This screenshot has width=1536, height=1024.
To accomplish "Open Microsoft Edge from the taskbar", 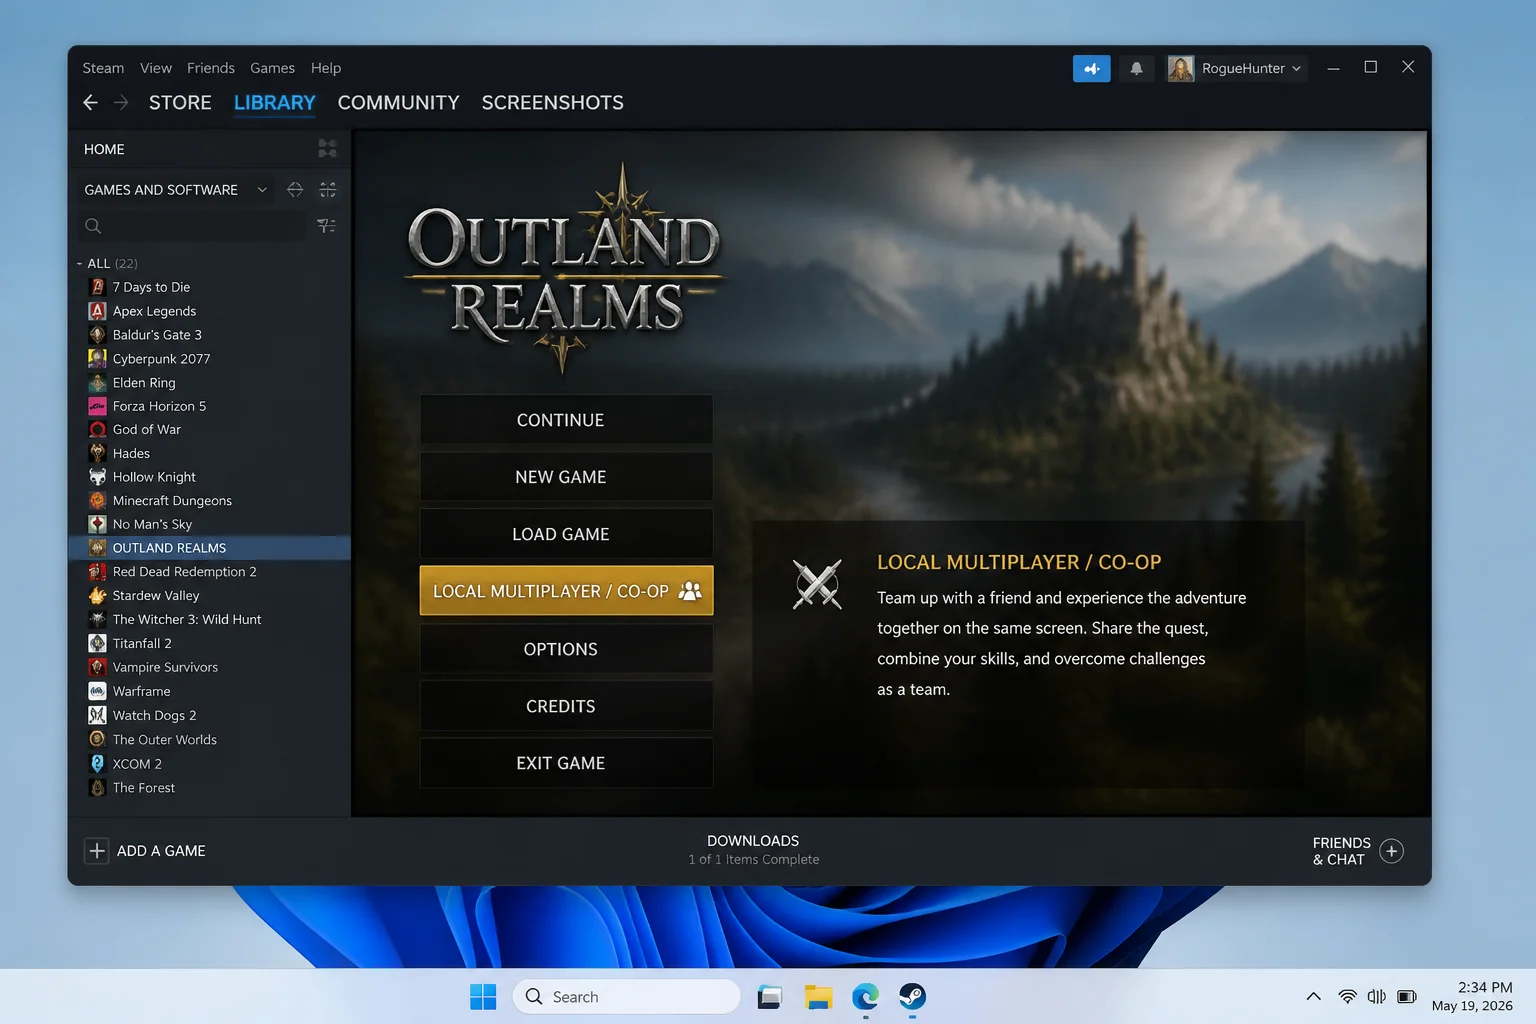I will 865,996.
